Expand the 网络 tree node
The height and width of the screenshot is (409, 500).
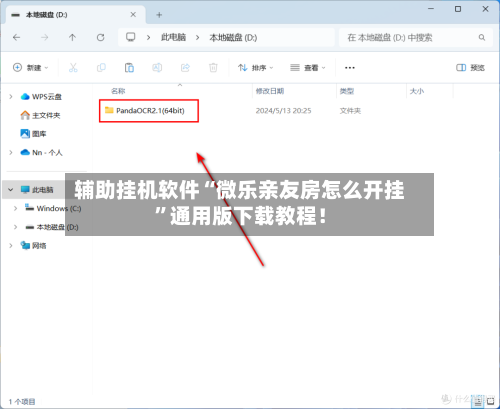(x=11, y=246)
